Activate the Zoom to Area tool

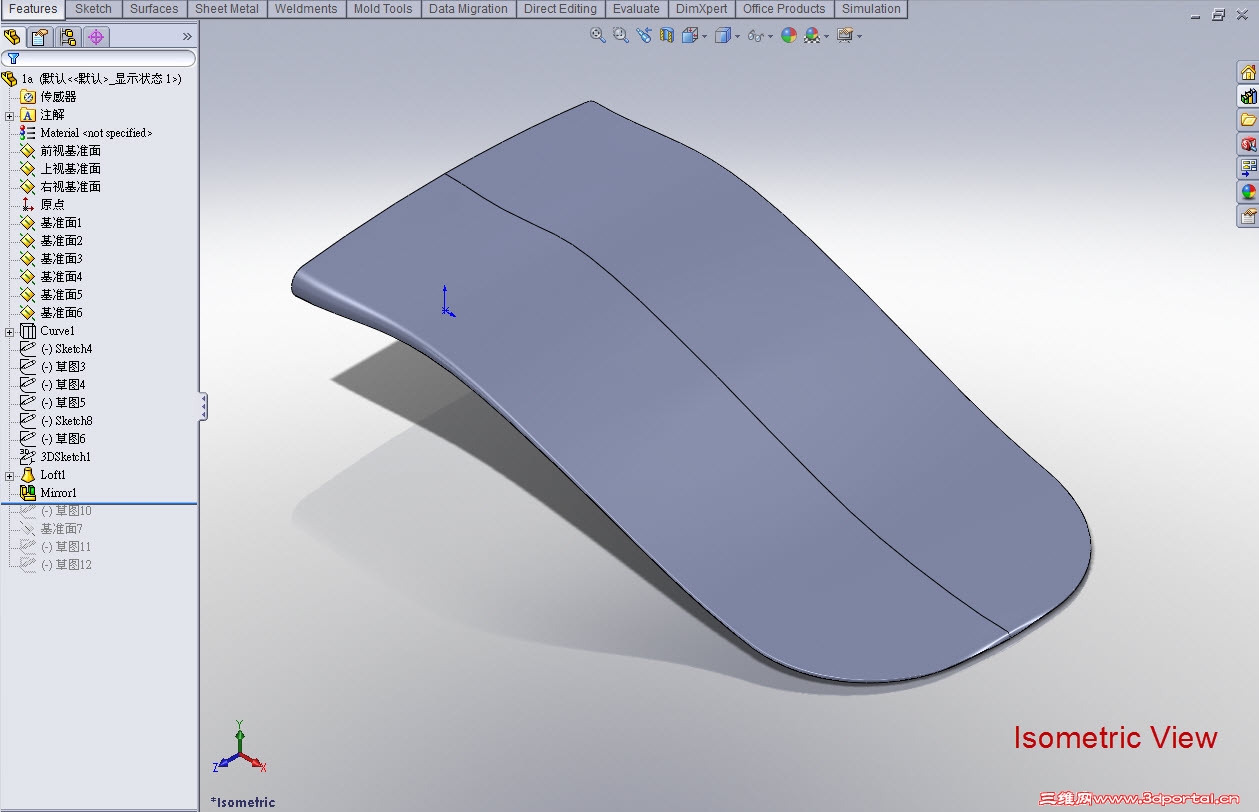coord(620,35)
